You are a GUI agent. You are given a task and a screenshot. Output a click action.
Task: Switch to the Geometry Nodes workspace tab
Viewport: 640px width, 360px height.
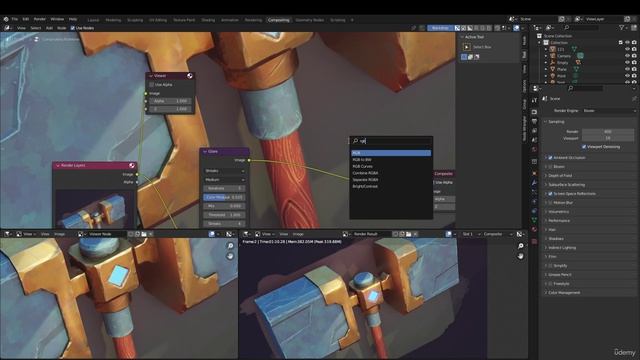[309, 20]
